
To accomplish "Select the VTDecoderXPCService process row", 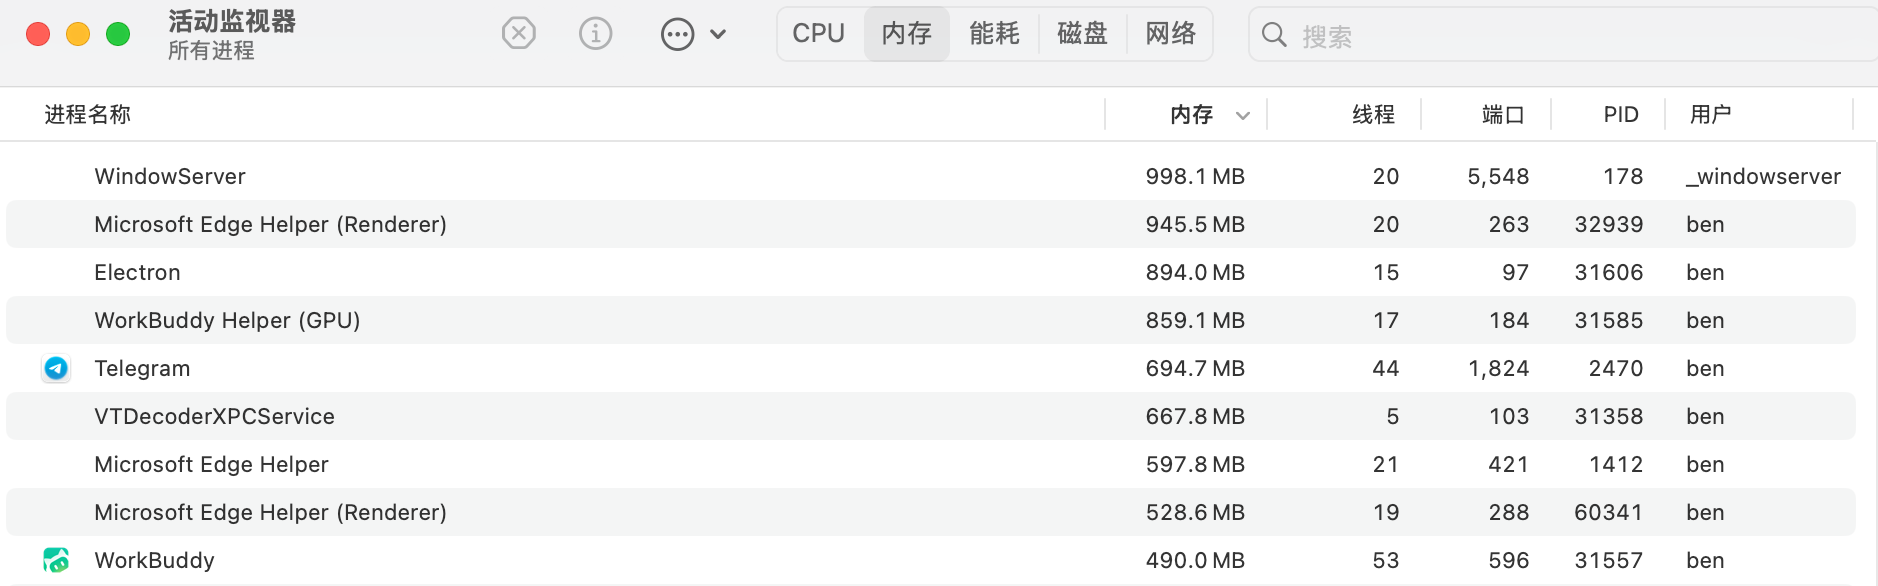I will coord(931,417).
